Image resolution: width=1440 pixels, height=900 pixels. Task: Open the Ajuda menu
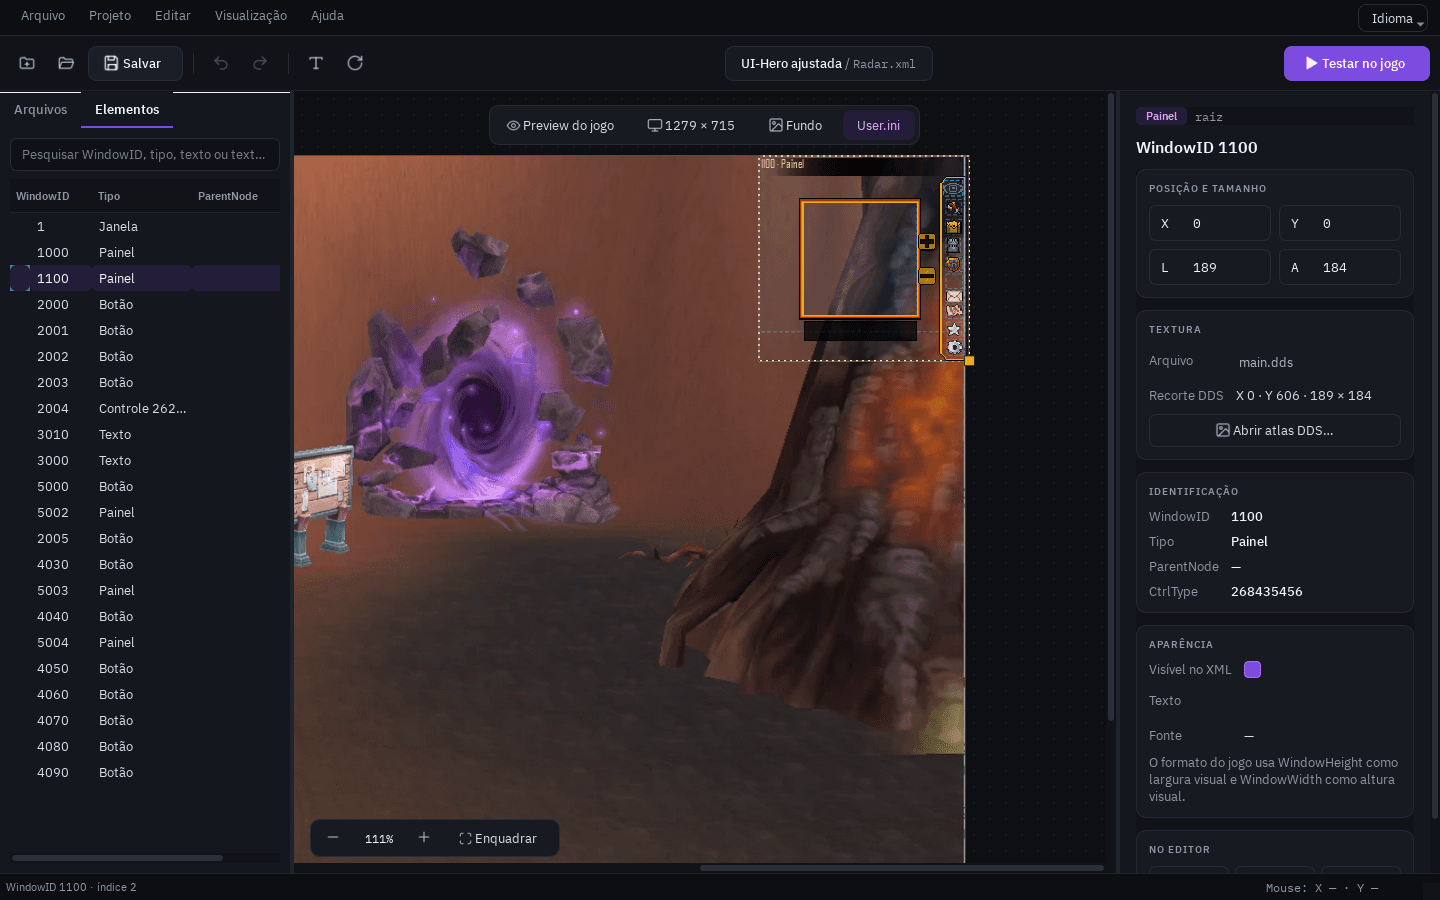point(327,16)
